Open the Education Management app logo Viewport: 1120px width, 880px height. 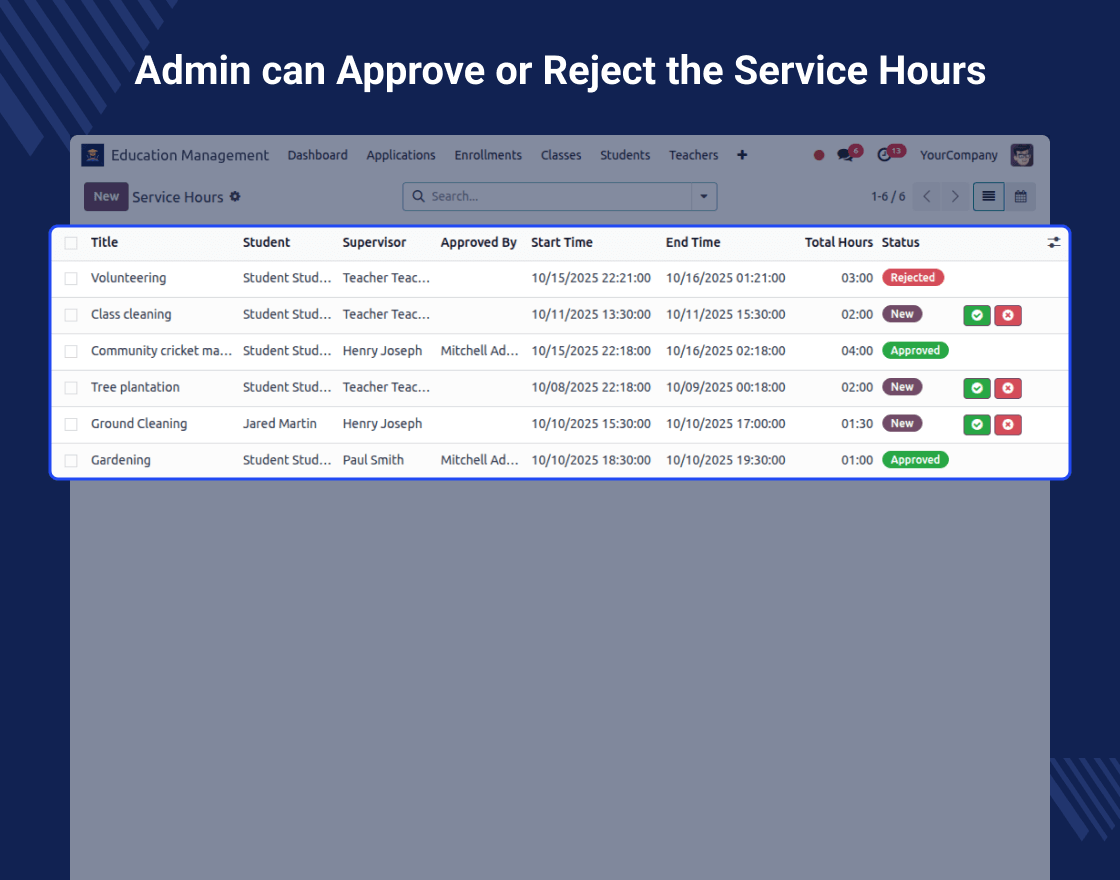(93, 155)
